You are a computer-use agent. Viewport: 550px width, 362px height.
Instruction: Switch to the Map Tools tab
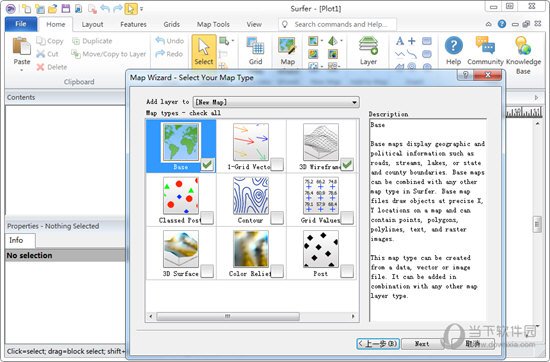[213, 24]
